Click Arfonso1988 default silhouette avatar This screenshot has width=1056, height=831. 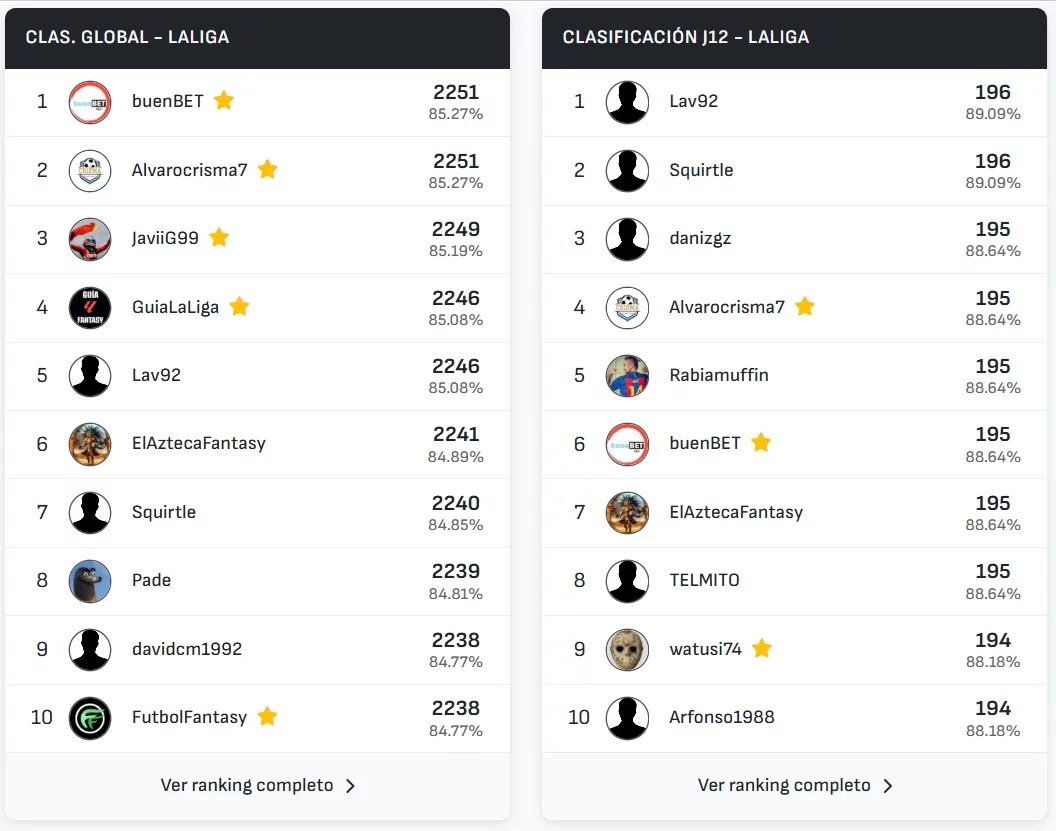pos(627,718)
